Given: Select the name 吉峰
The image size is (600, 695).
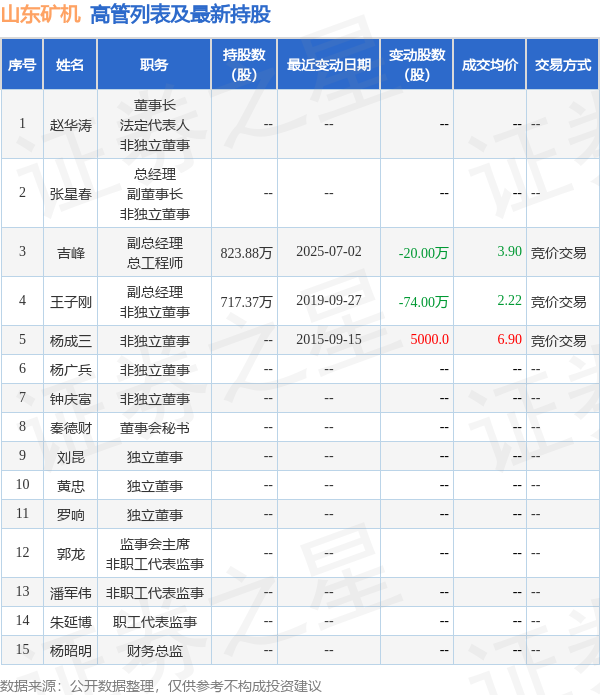Looking at the screenshot, I should coord(70,253).
